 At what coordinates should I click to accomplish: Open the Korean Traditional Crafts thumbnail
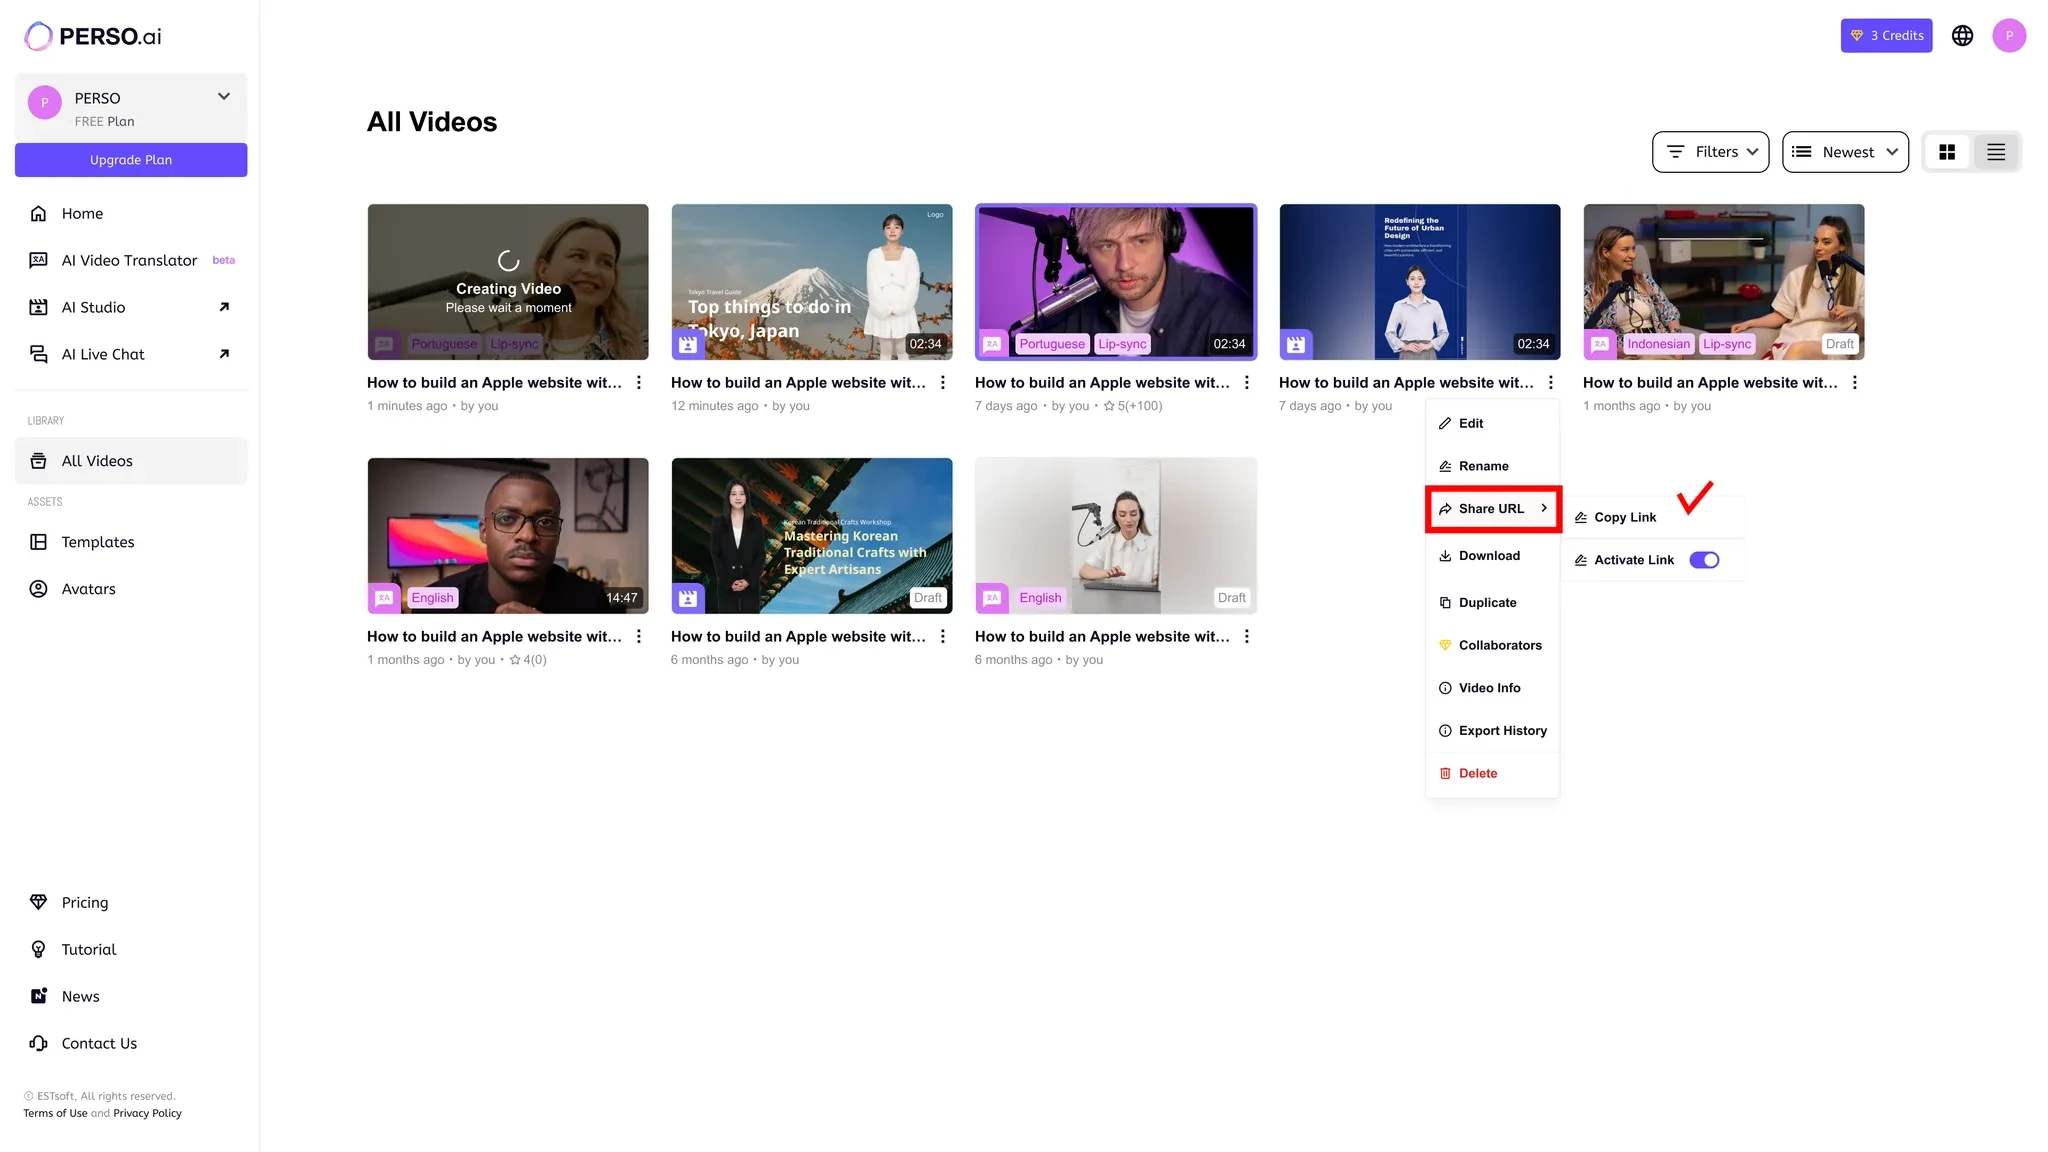812,536
